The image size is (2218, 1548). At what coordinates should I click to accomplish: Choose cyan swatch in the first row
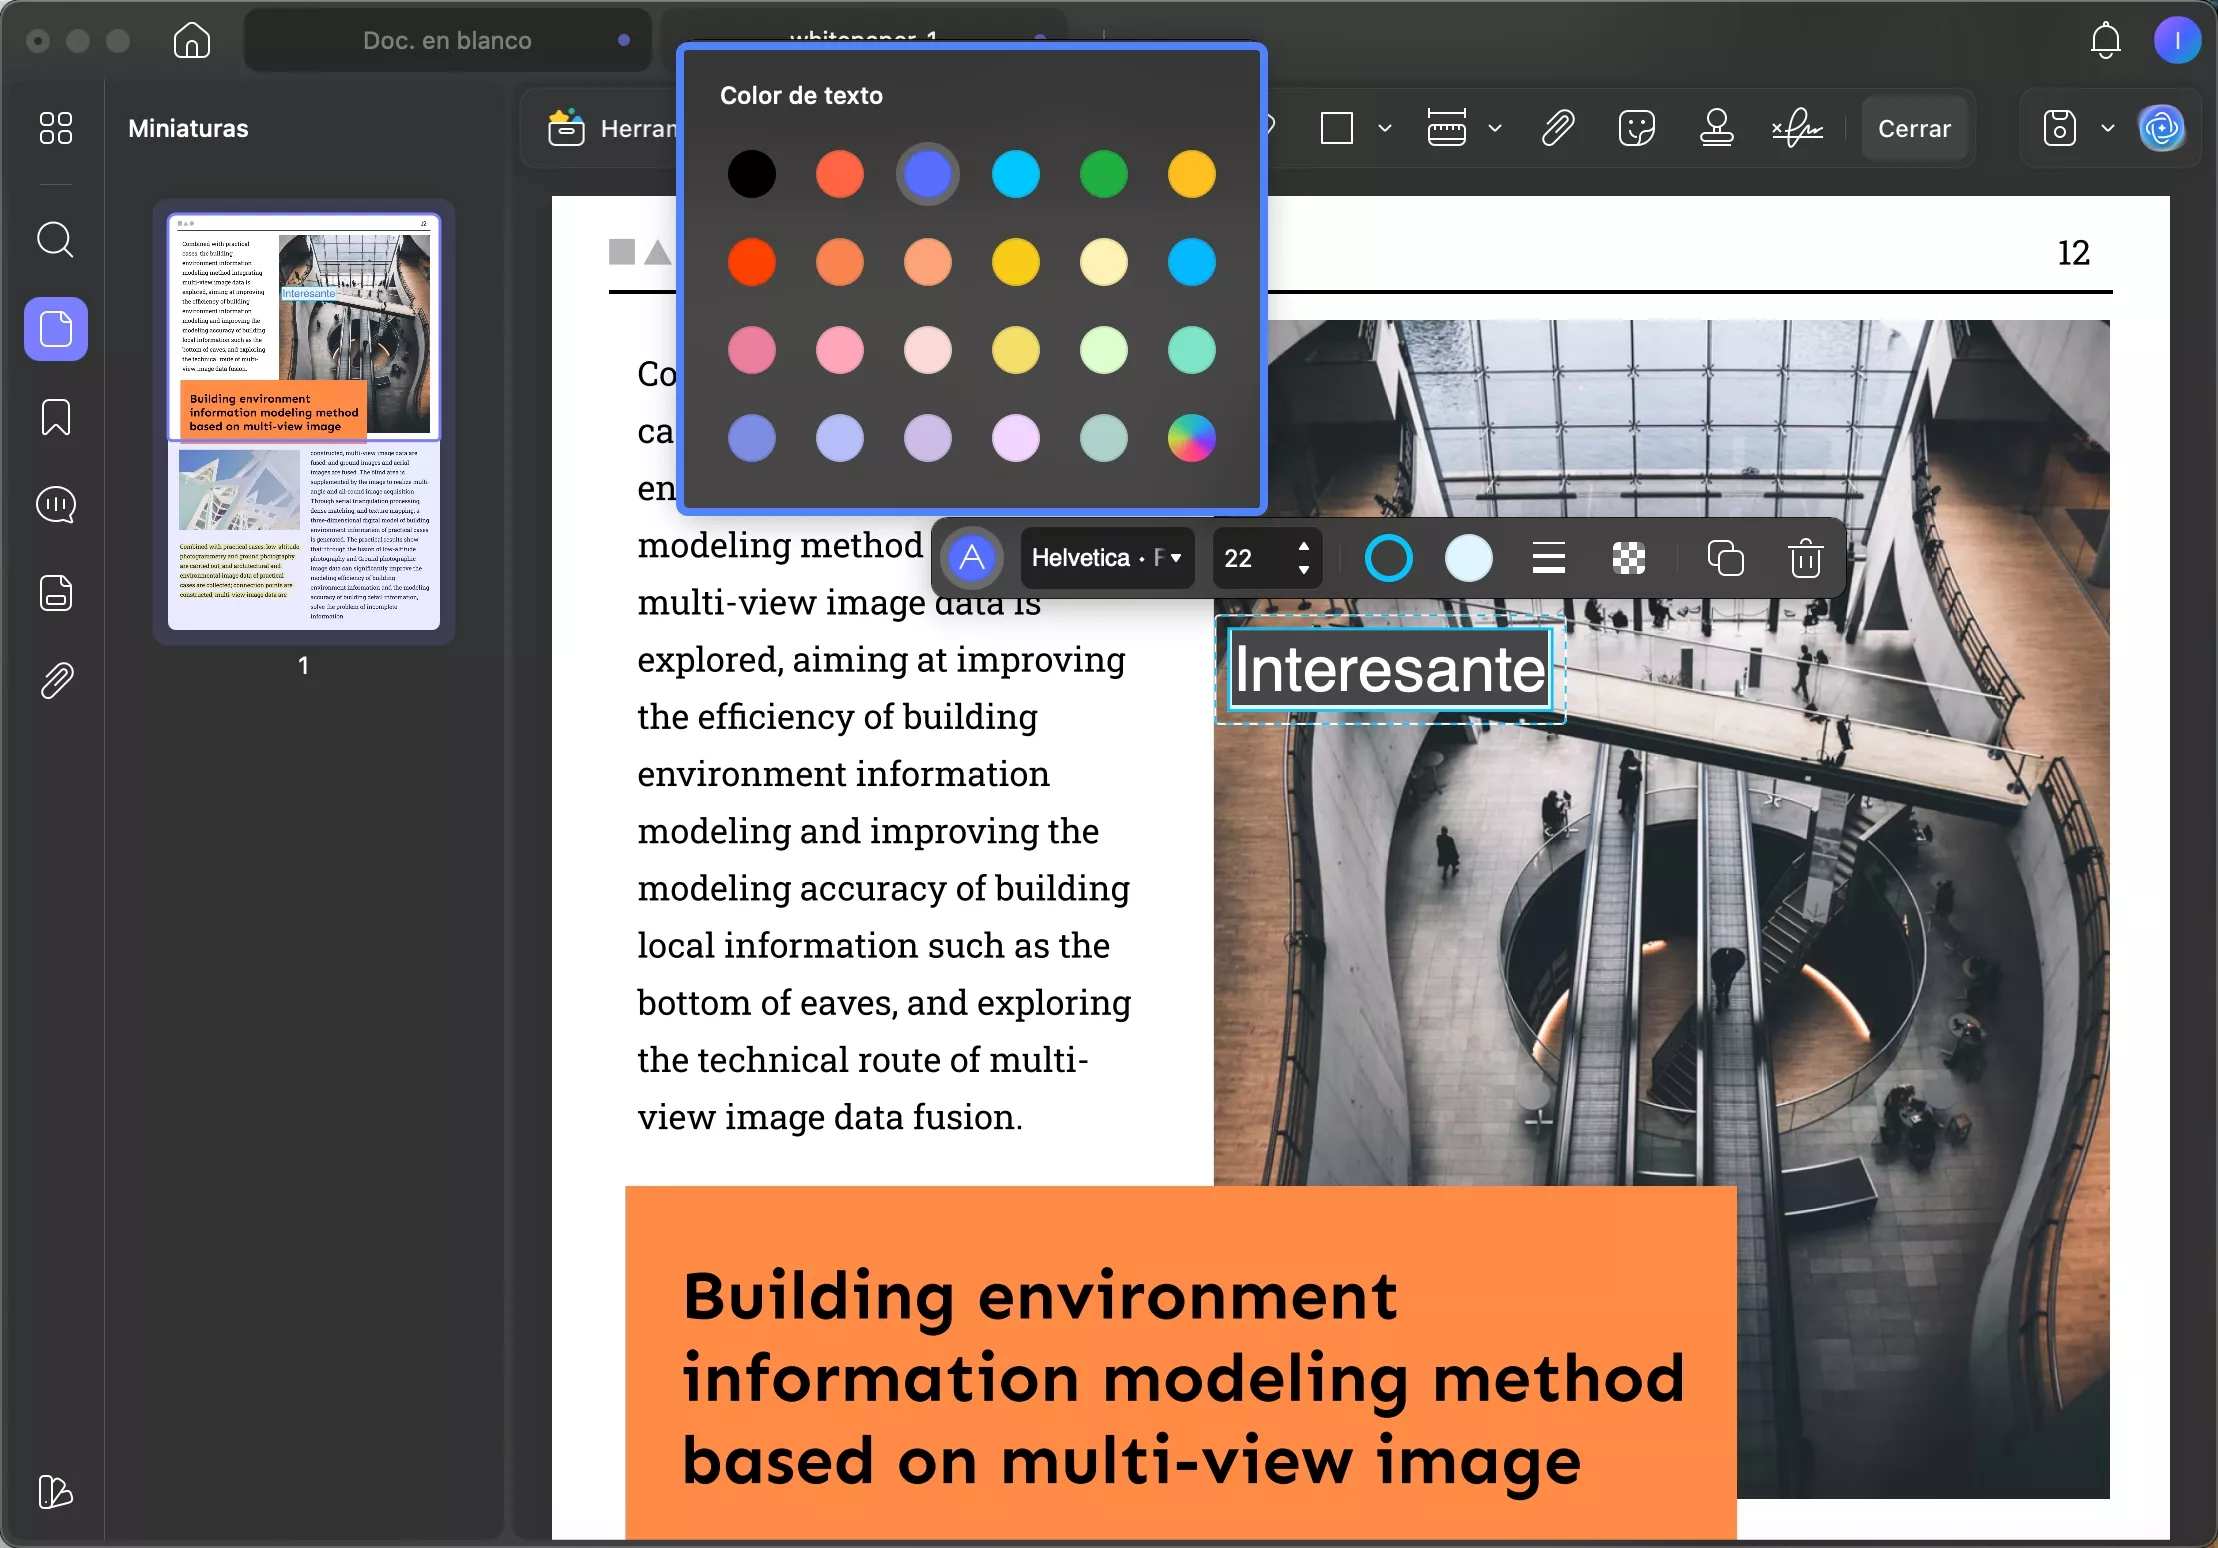click(x=1016, y=174)
